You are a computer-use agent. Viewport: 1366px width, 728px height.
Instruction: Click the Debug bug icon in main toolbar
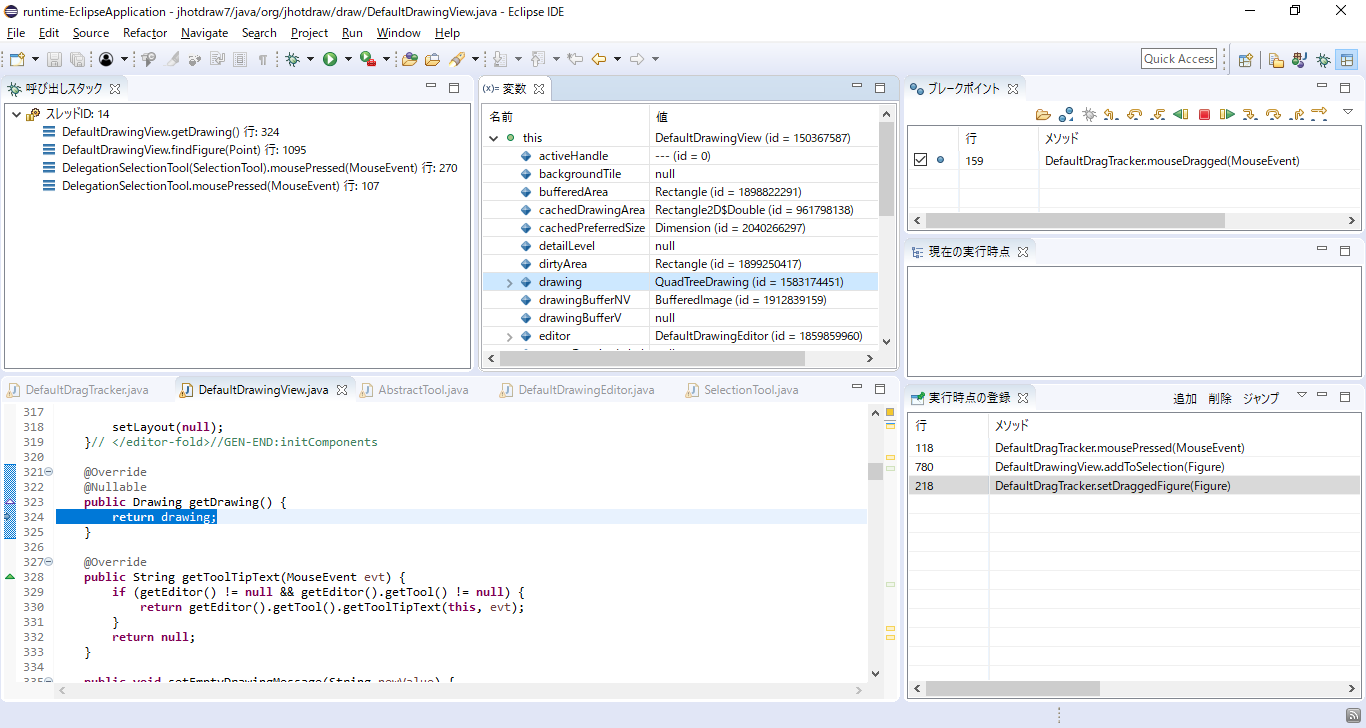click(293, 59)
